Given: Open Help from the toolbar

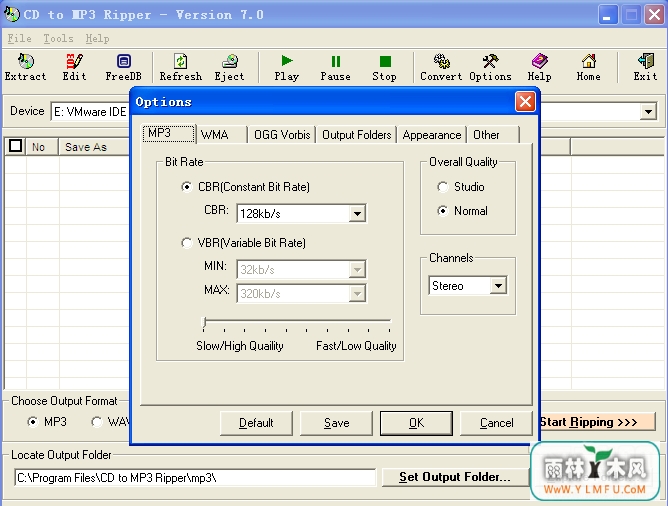Looking at the screenshot, I should (x=539, y=67).
